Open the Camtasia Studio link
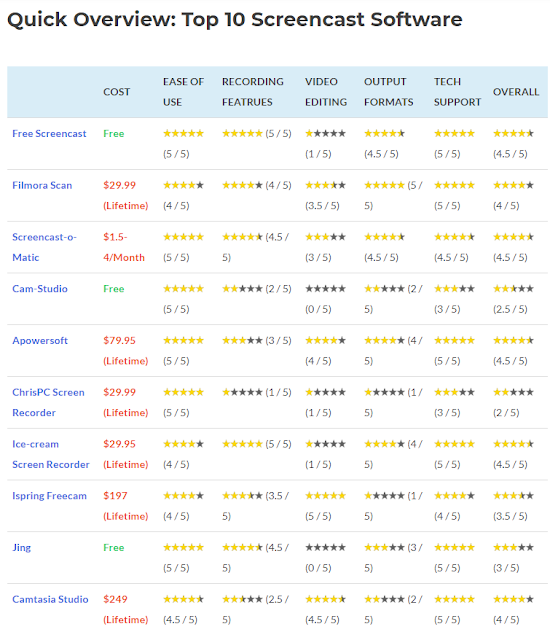This screenshot has width=550, height=640. (x=50, y=599)
